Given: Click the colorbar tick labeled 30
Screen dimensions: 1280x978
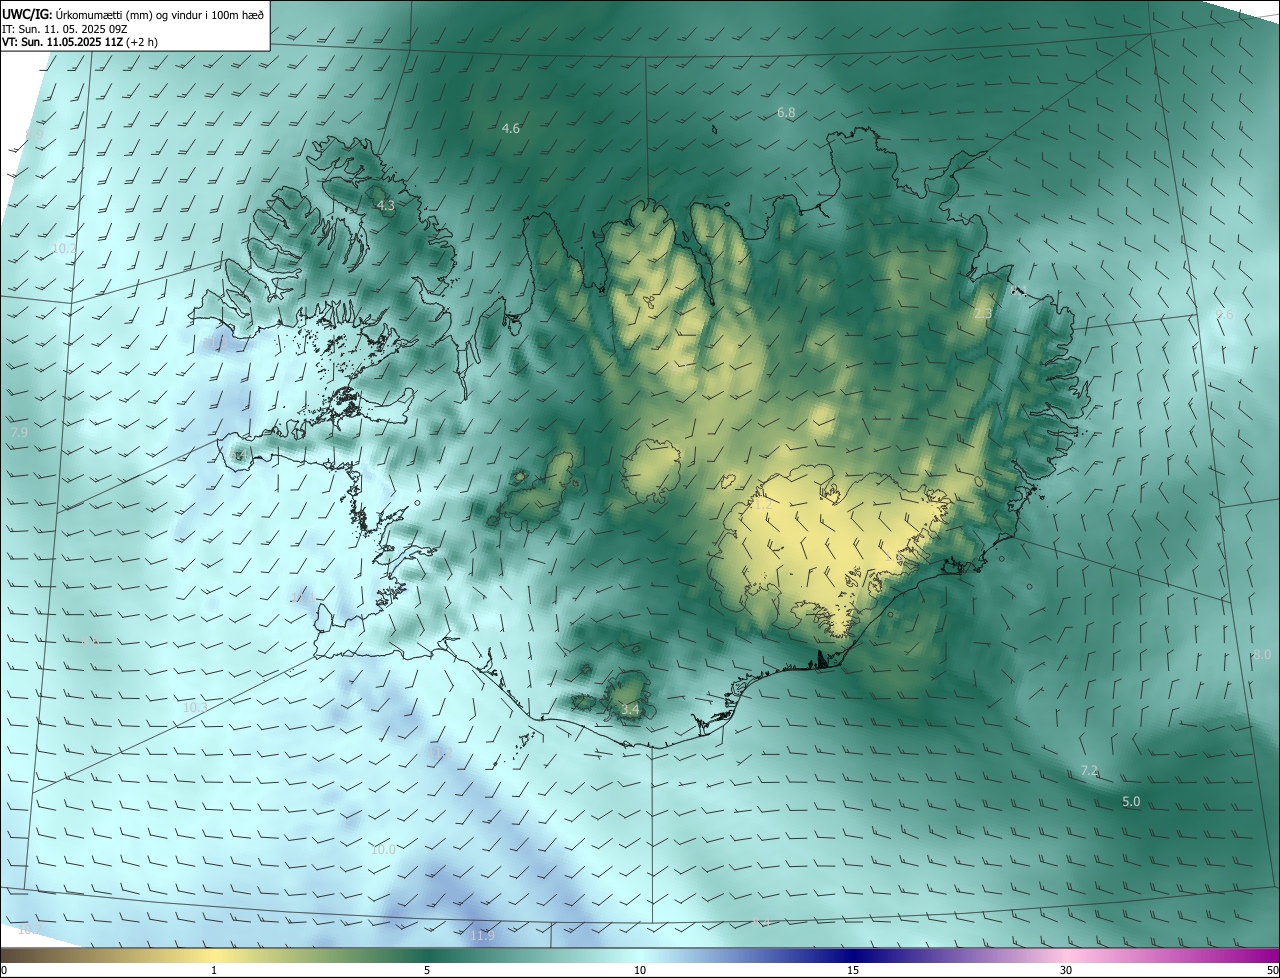Looking at the screenshot, I should (1066, 970).
